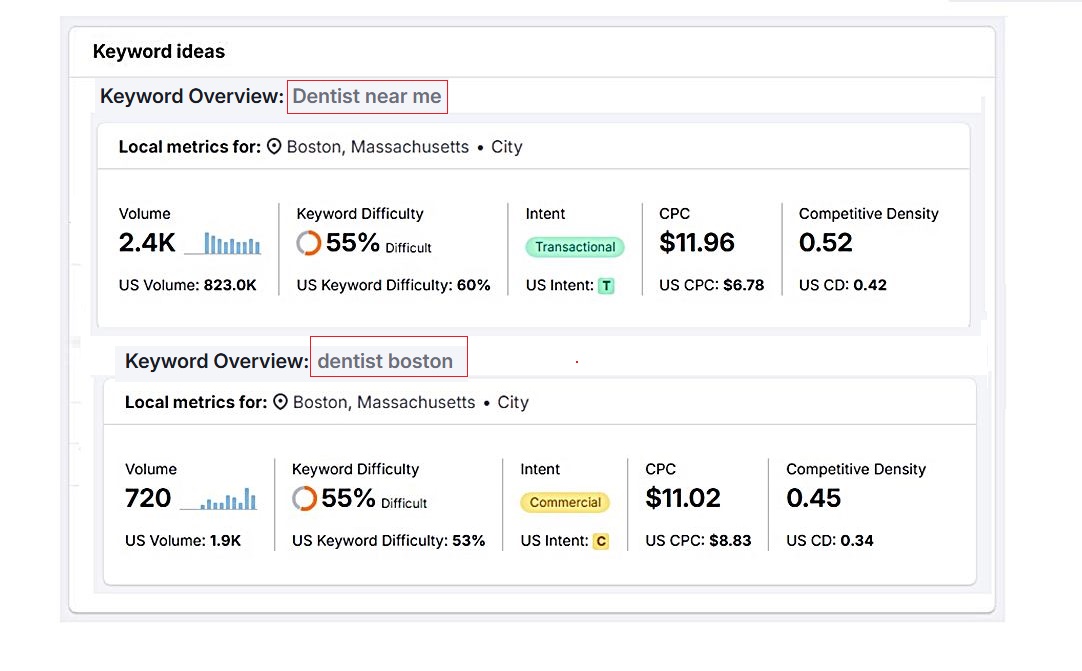Click the 2.4K volume trend bar chart
Viewport: 1082px width, 671px height.
point(232,243)
